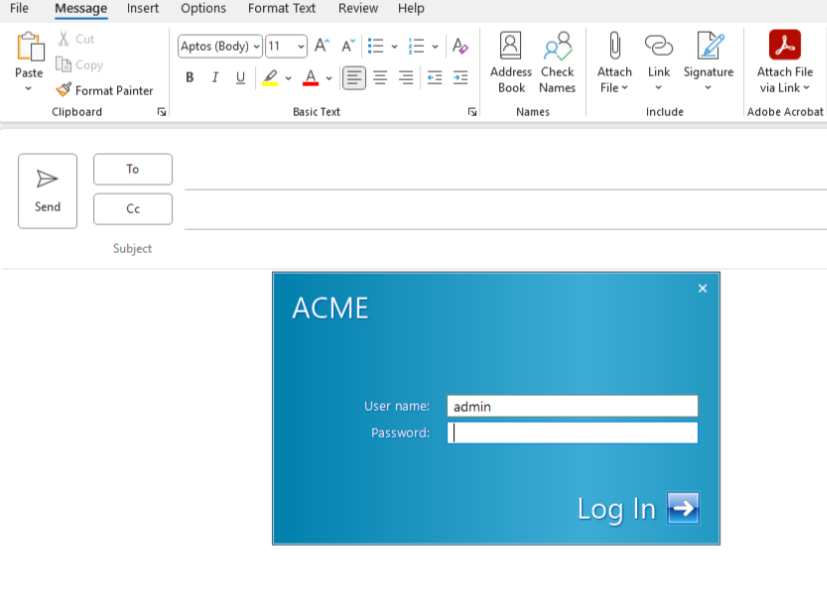Image resolution: width=827 pixels, height=591 pixels.
Task: Apply underline to text
Action: 239,77
